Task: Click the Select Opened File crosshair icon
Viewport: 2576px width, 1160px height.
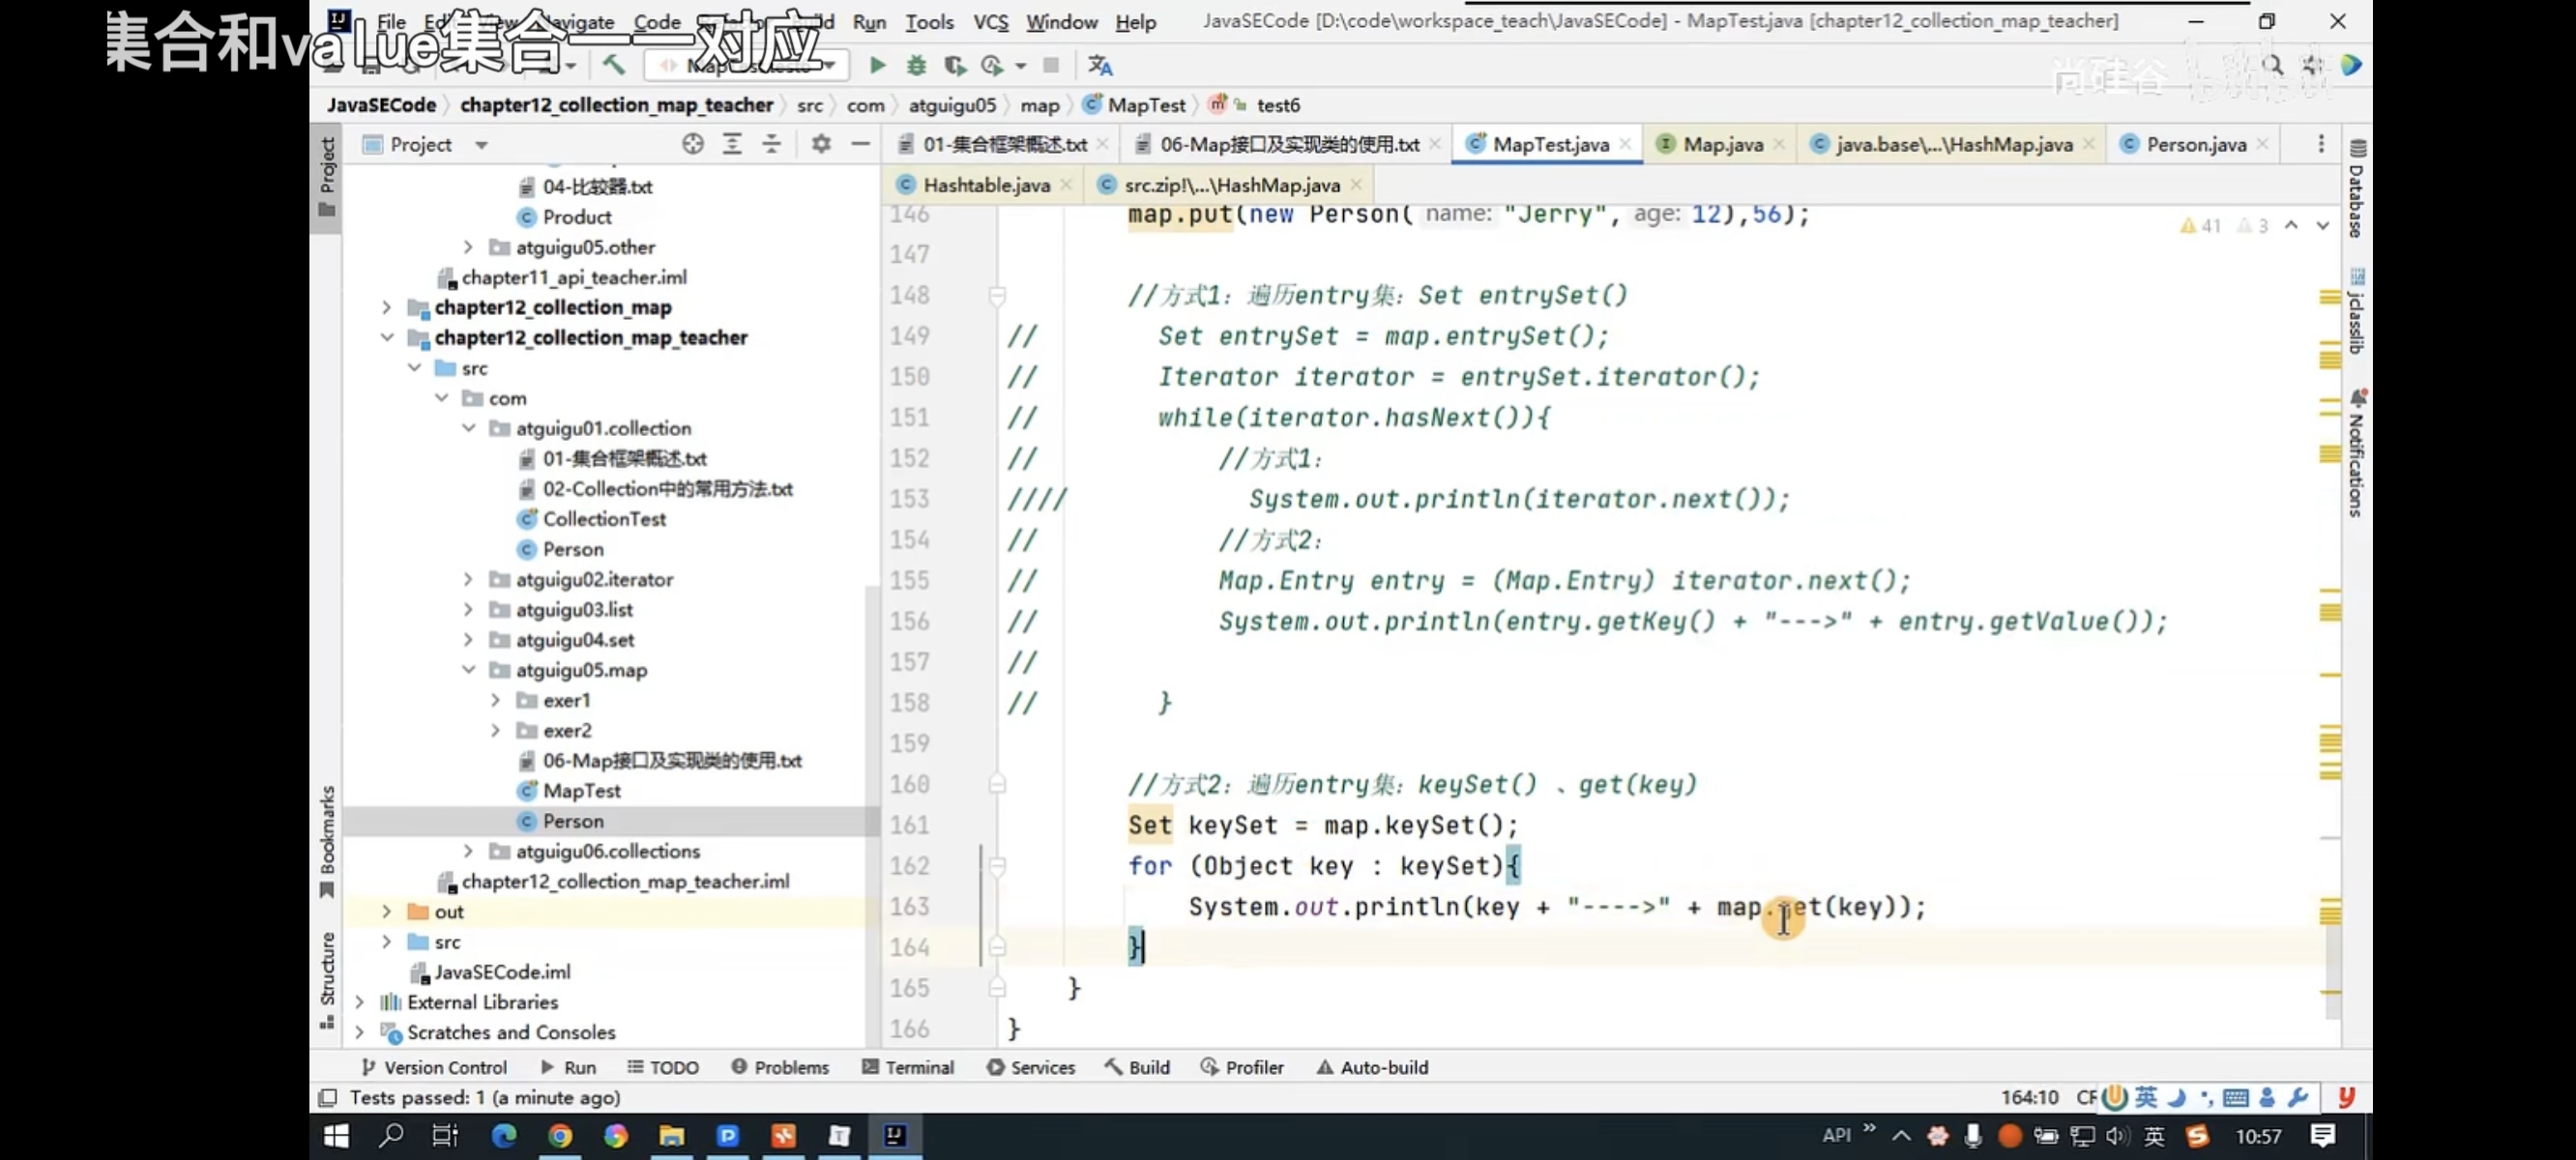Action: tap(692, 144)
